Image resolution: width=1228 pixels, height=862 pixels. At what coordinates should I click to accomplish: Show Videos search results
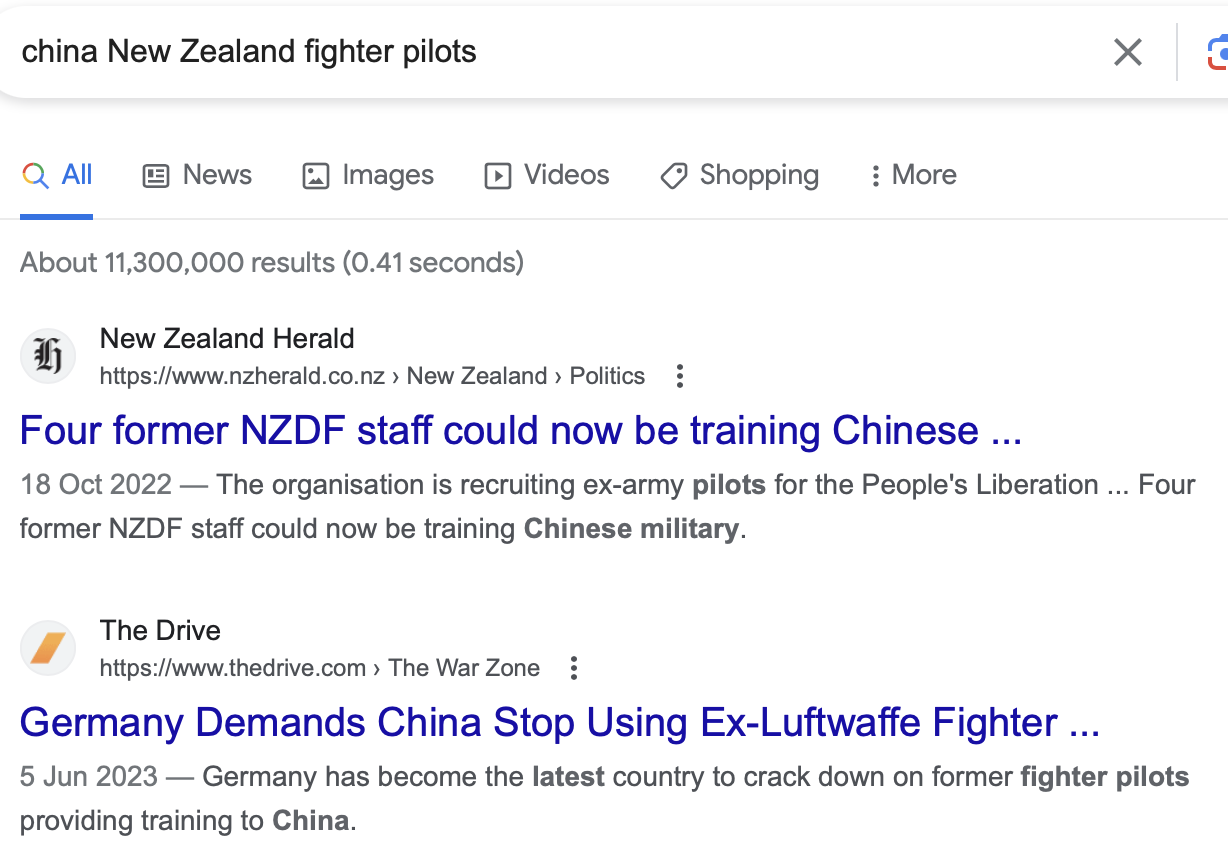[x=547, y=175]
